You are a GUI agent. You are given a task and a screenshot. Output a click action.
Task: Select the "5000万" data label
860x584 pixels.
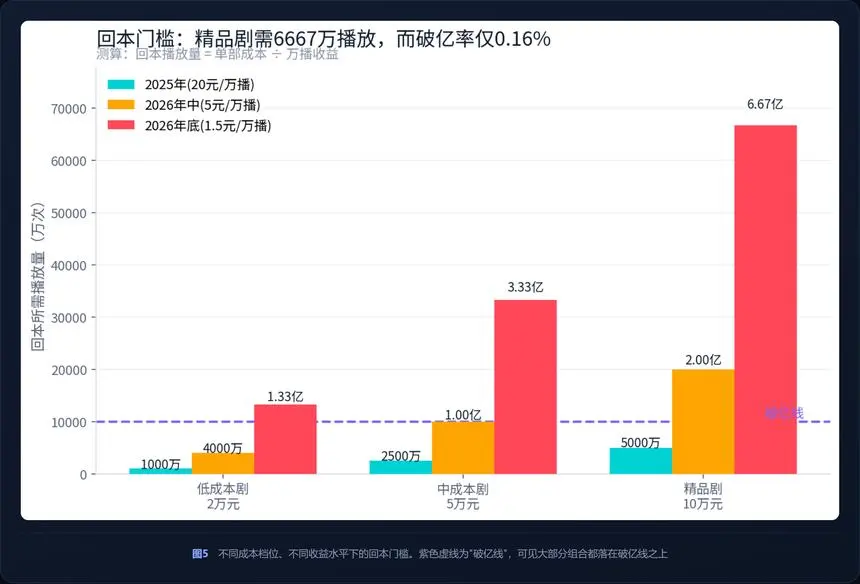point(641,443)
